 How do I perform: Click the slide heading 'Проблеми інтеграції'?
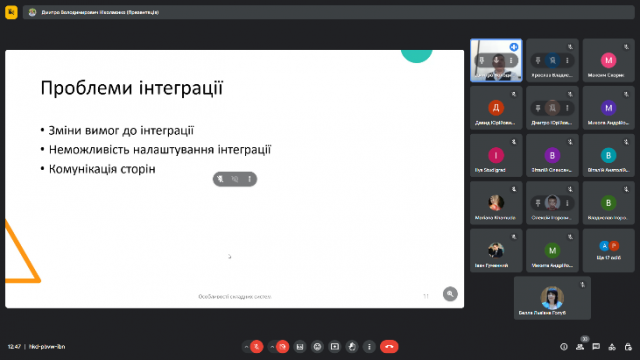click(x=132, y=88)
